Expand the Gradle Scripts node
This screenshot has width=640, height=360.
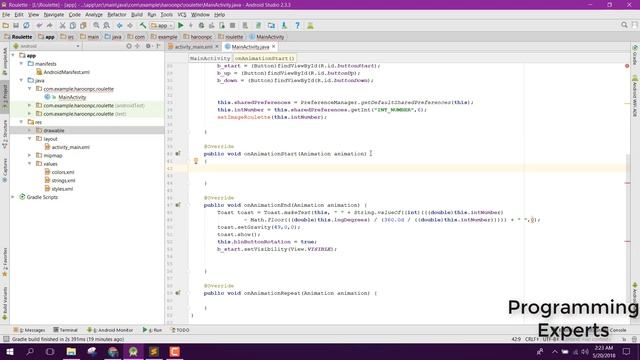[13, 197]
